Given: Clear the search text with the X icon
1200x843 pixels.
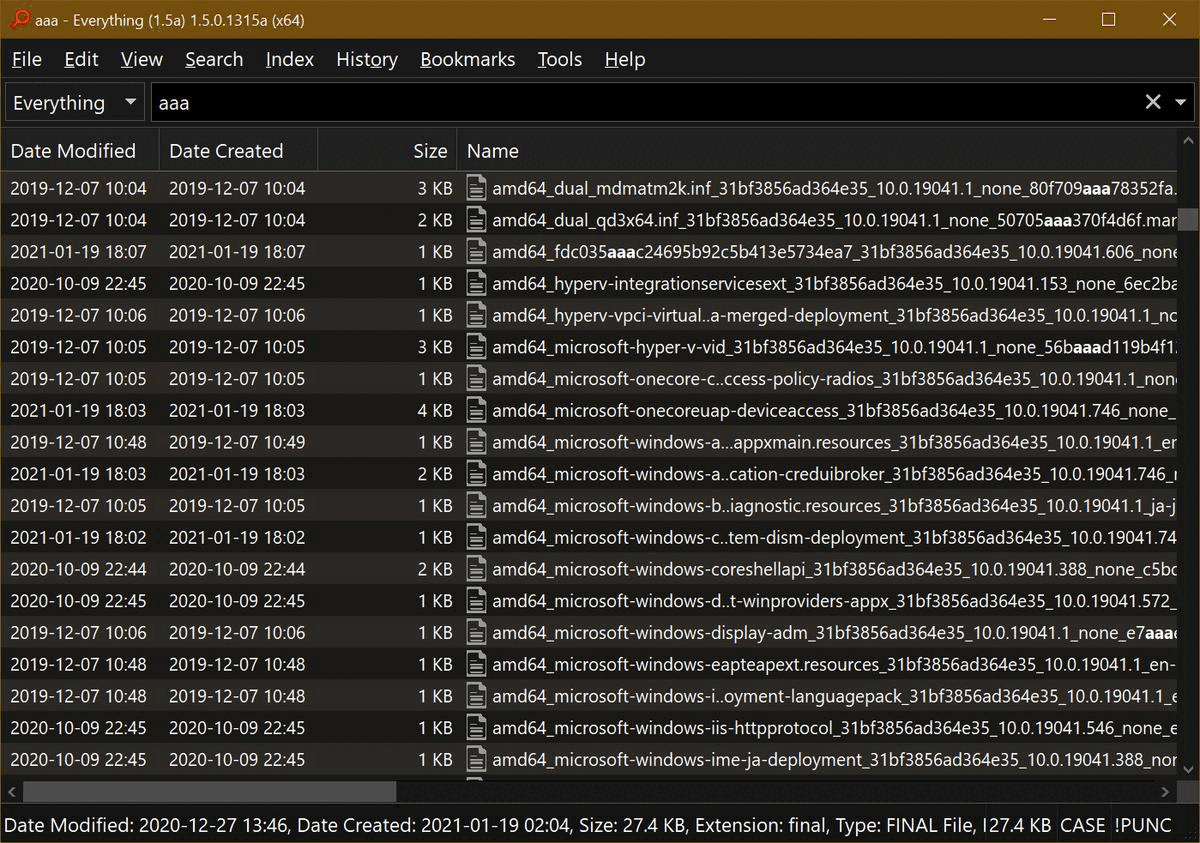Looking at the screenshot, I should coord(1153,102).
